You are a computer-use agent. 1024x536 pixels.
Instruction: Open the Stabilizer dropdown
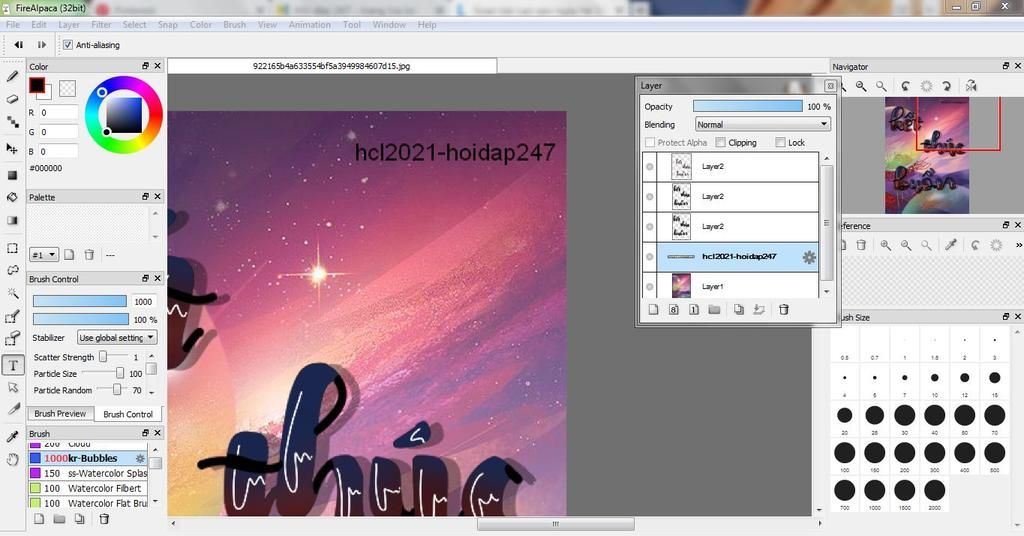click(x=117, y=338)
